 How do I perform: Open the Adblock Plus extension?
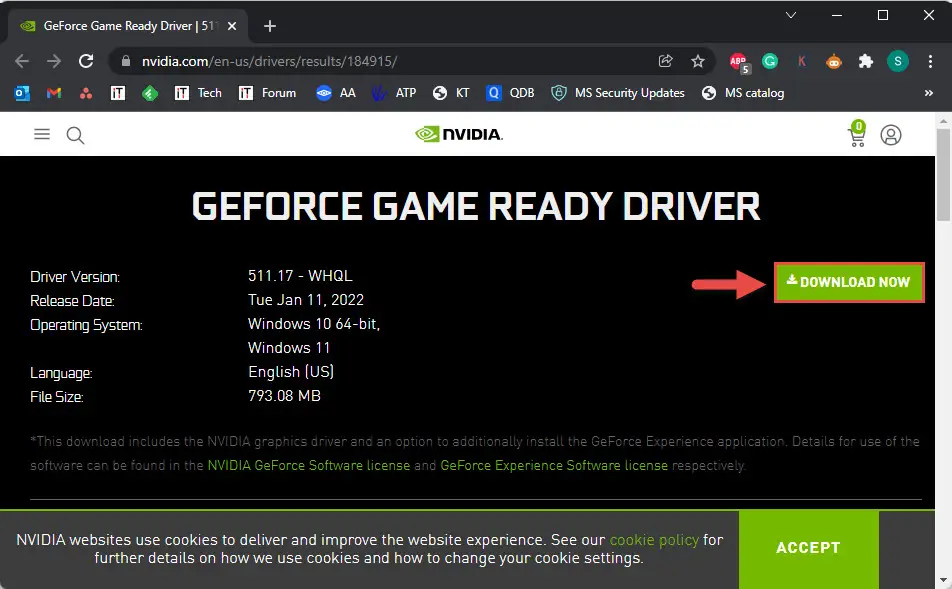[x=739, y=61]
